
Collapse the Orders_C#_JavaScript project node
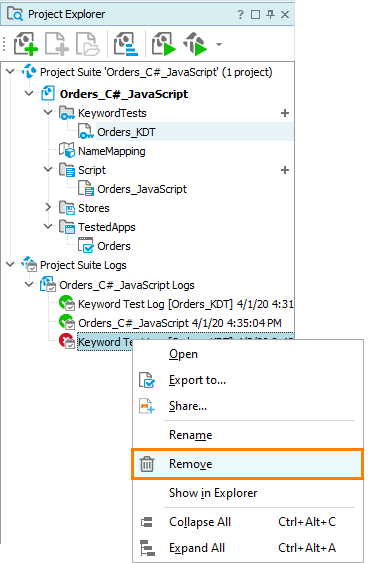tap(29, 93)
